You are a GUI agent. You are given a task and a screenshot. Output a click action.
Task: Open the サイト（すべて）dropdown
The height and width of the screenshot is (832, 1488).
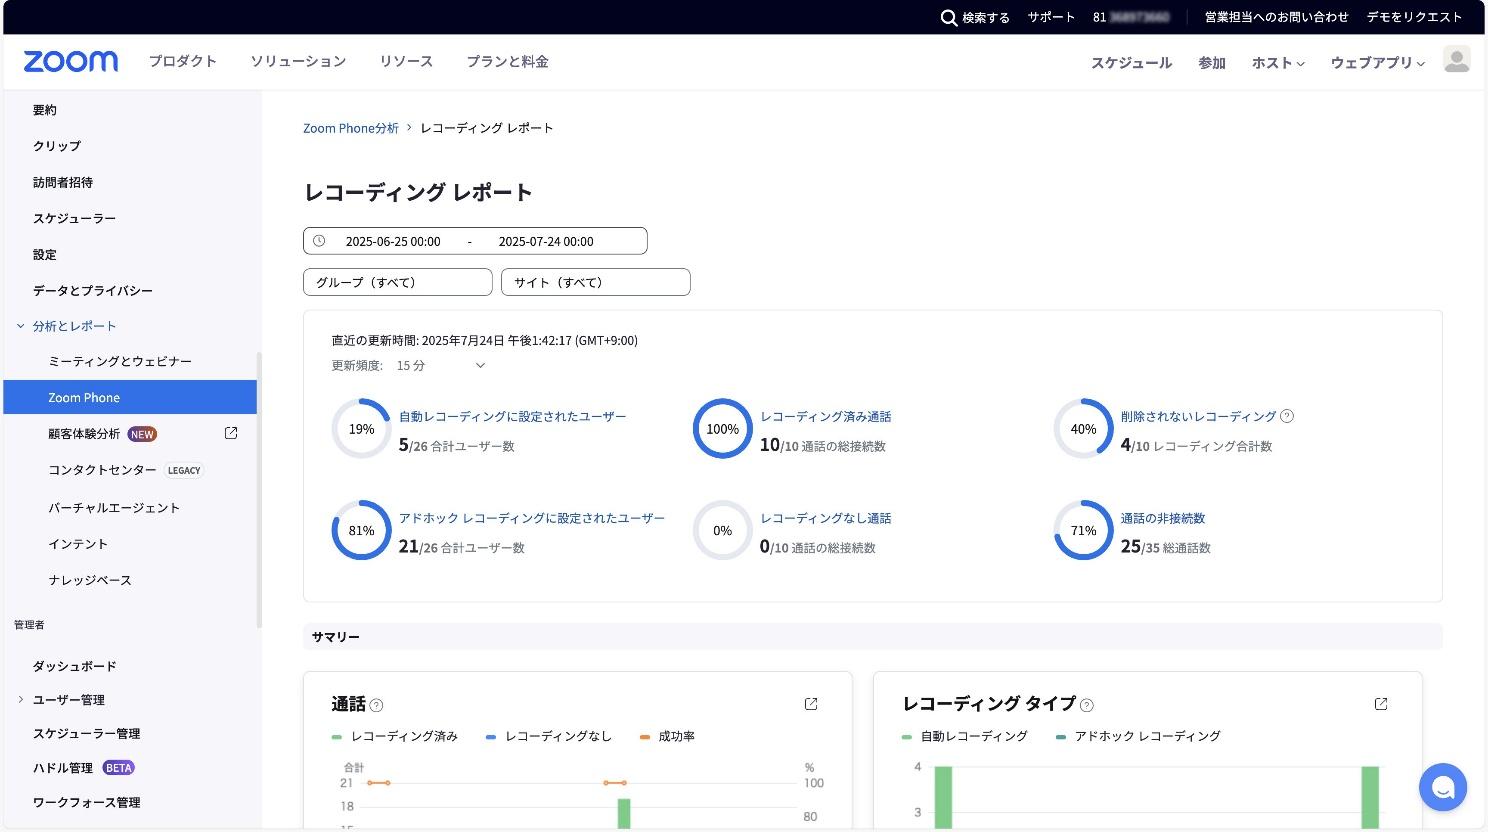[x=596, y=282]
